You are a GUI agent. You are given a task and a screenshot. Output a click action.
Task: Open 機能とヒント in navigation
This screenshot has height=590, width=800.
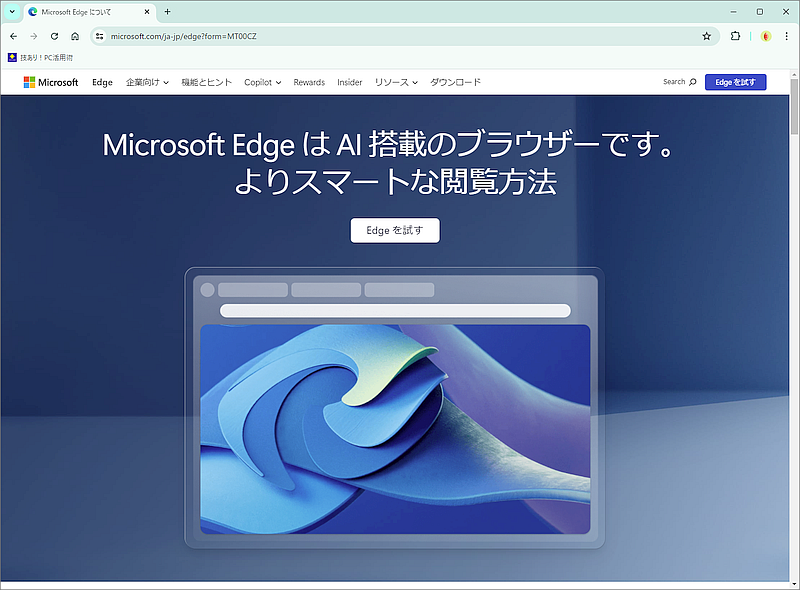[x=207, y=82]
